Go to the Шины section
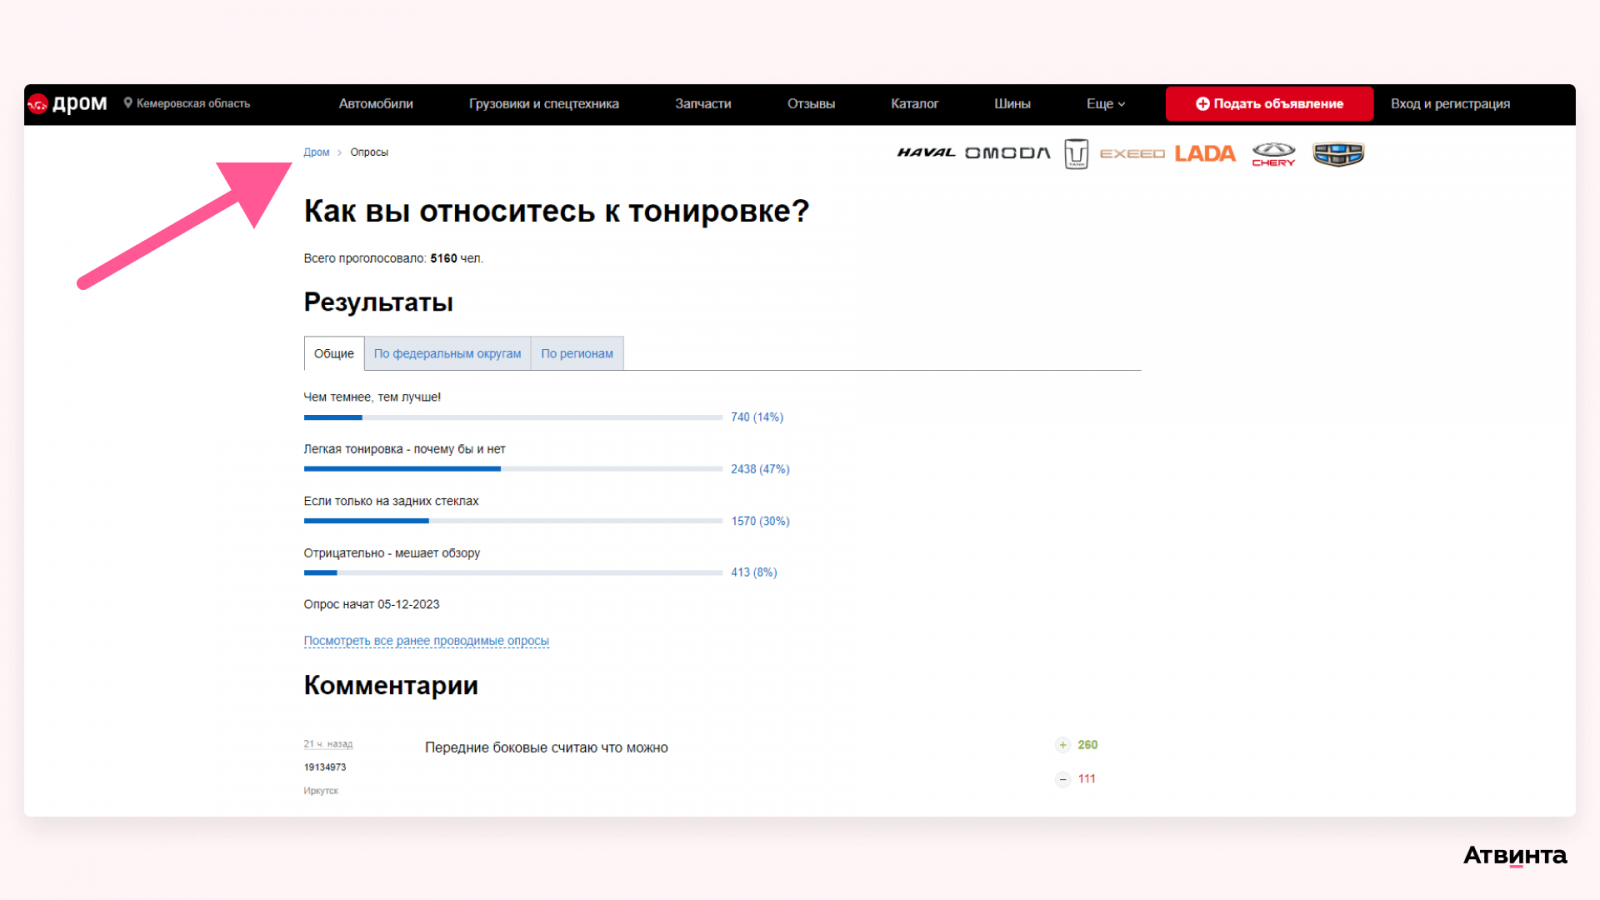1600x900 pixels. pos(1012,104)
